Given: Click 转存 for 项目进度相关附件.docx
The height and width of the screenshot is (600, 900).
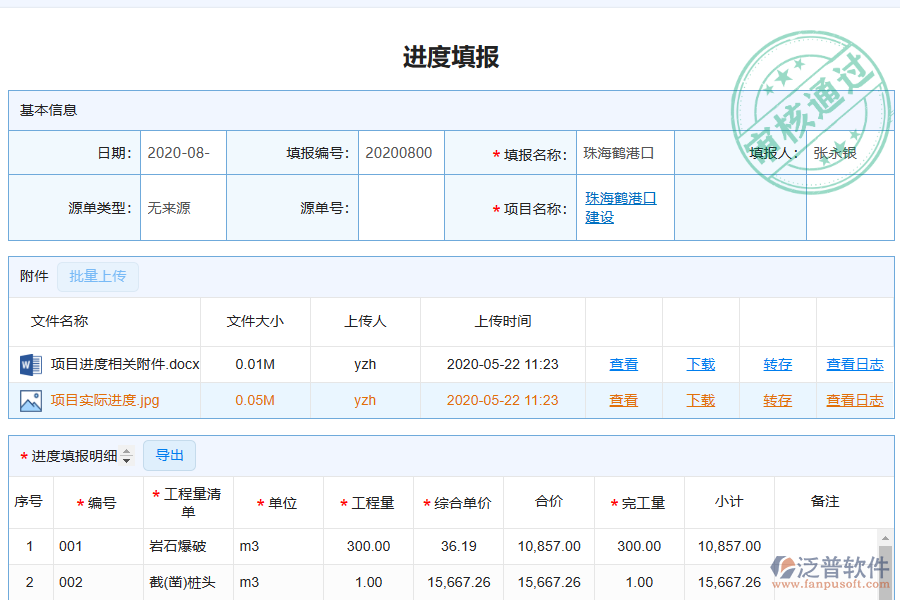Looking at the screenshot, I should point(777,364).
